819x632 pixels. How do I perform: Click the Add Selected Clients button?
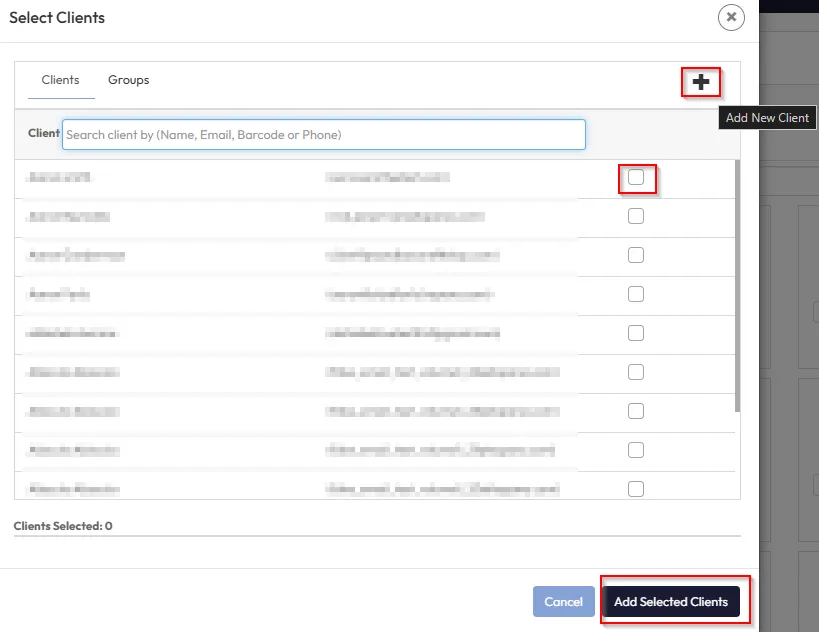[671, 602]
